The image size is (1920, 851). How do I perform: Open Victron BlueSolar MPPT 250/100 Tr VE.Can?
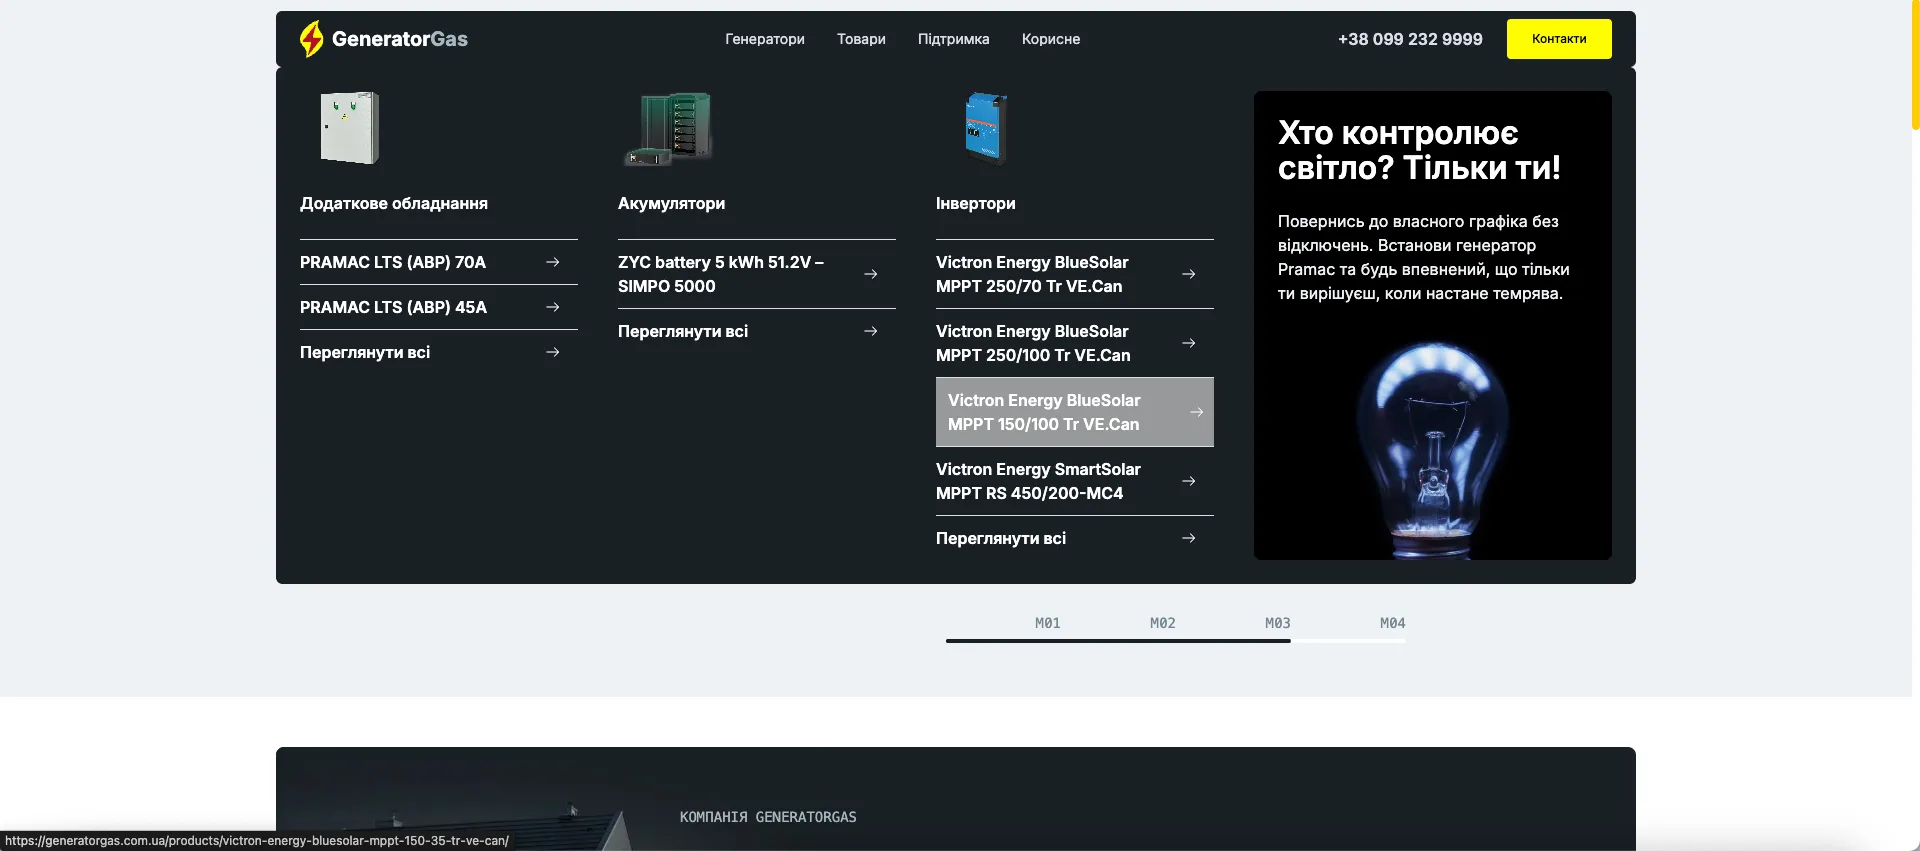[x=1033, y=343]
